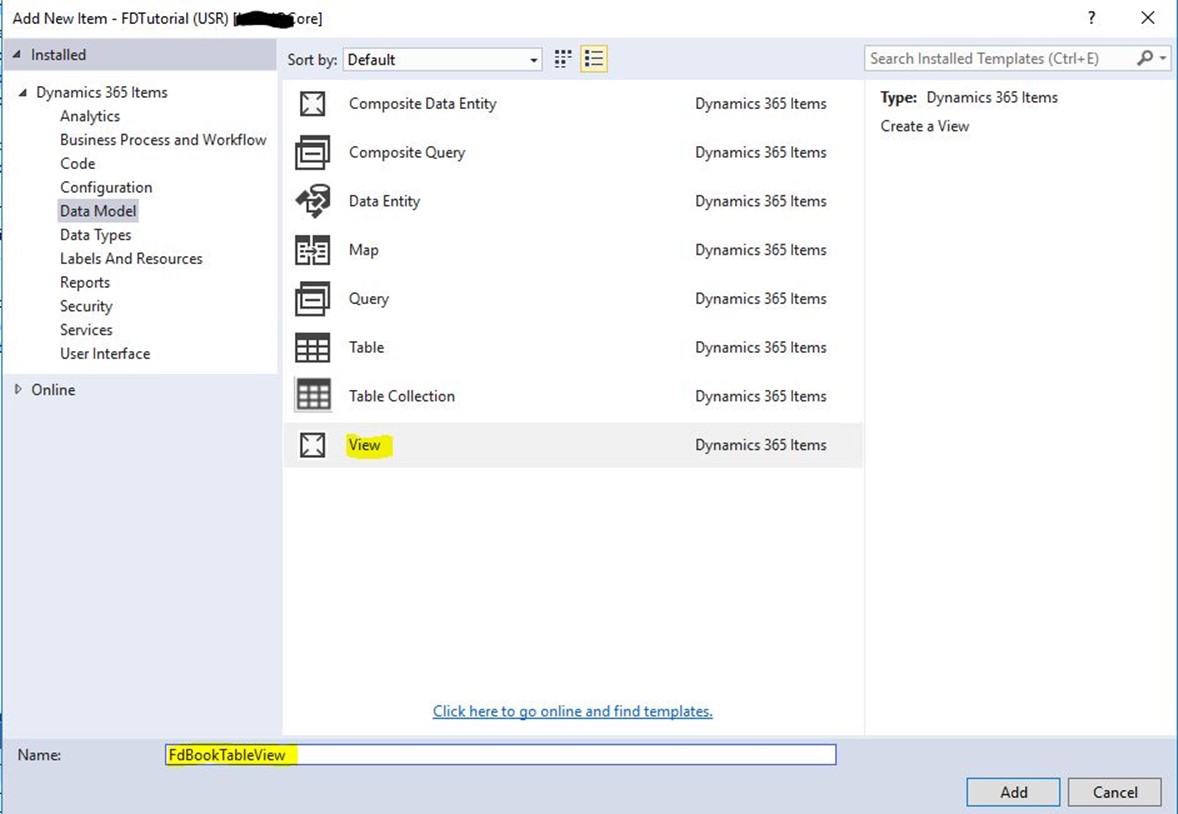Click the search magnifier icon
This screenshot has height=814, width=1178.
tap(1144, 58)
